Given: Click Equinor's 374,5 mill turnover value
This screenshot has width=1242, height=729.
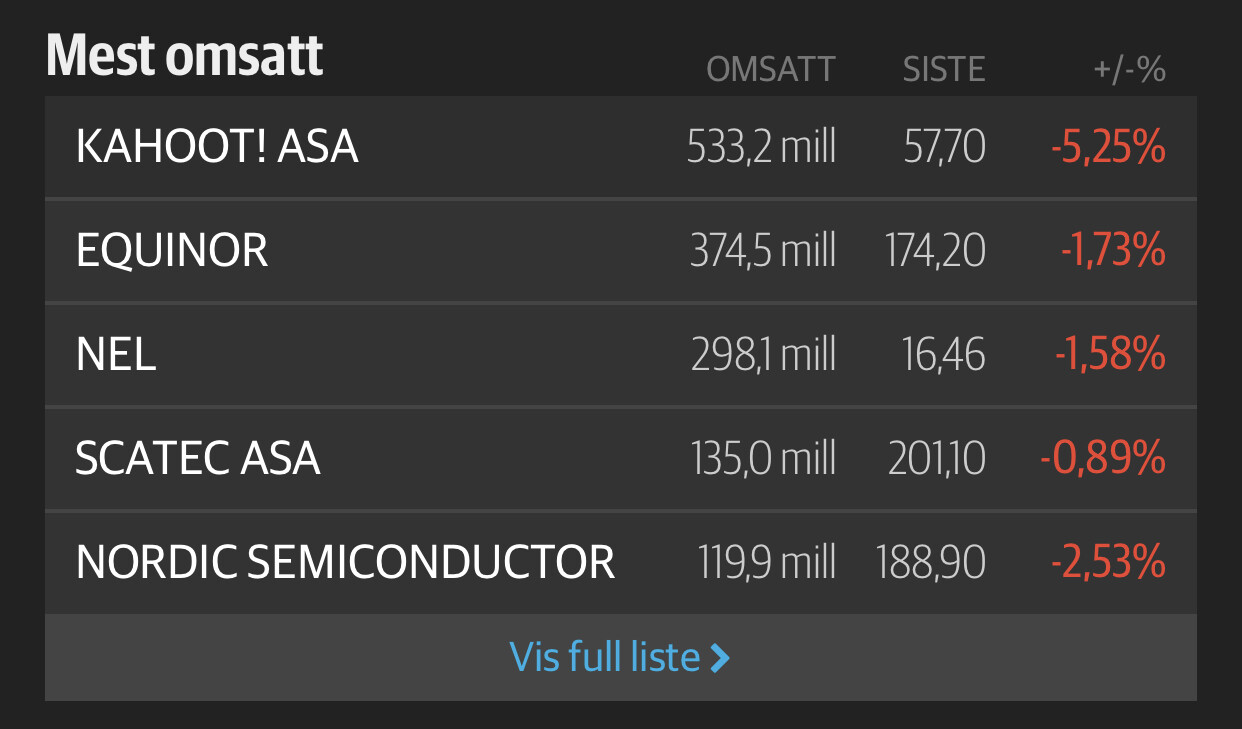Looking at the screenshot, I should 763,250.
